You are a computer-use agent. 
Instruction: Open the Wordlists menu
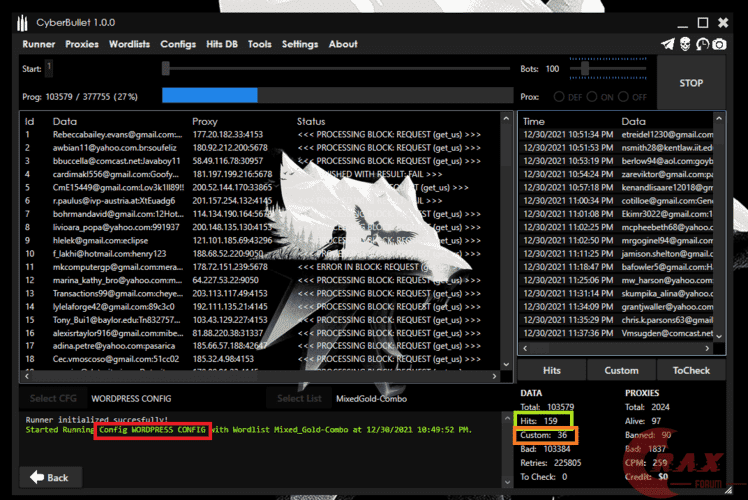[129, 44]
